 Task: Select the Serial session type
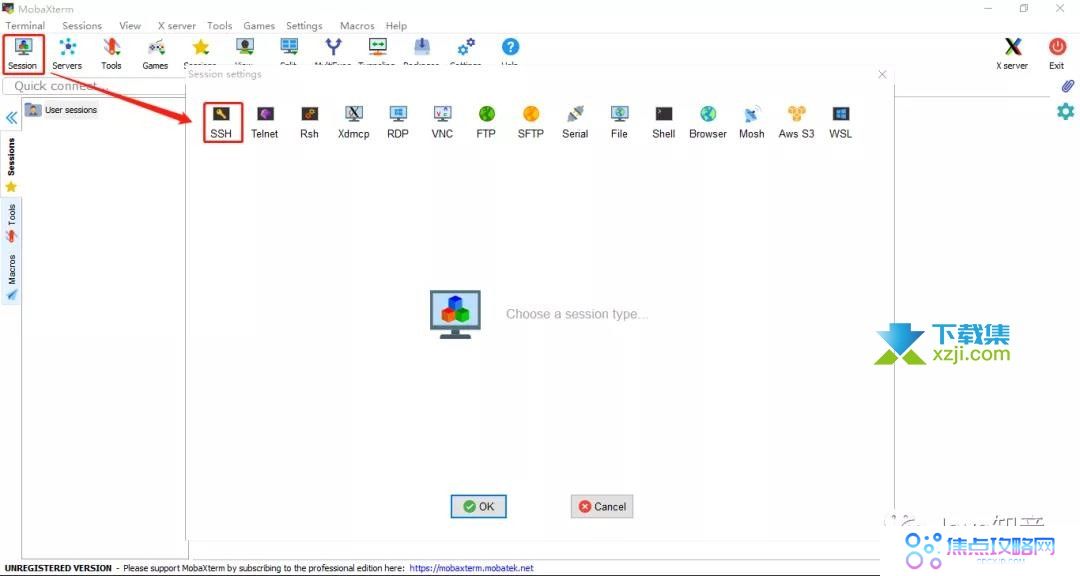[575, 123]
